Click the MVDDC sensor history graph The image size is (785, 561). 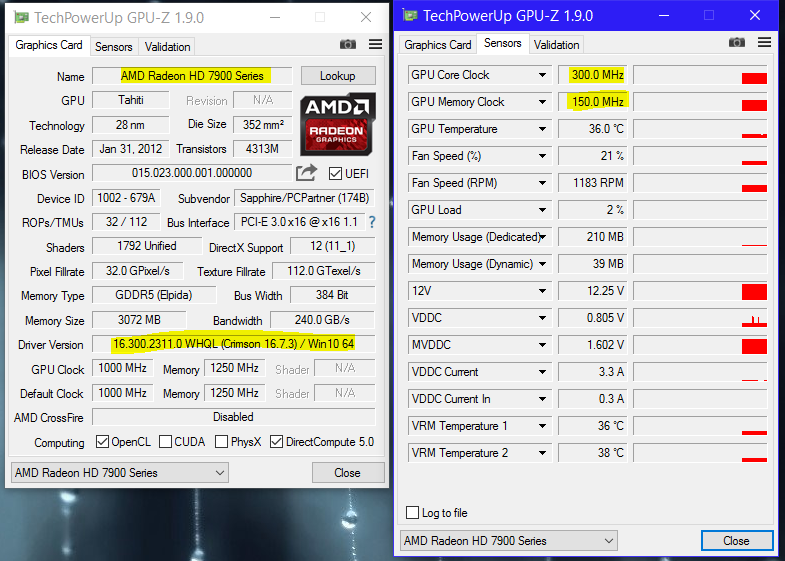[x=700, y=345]
